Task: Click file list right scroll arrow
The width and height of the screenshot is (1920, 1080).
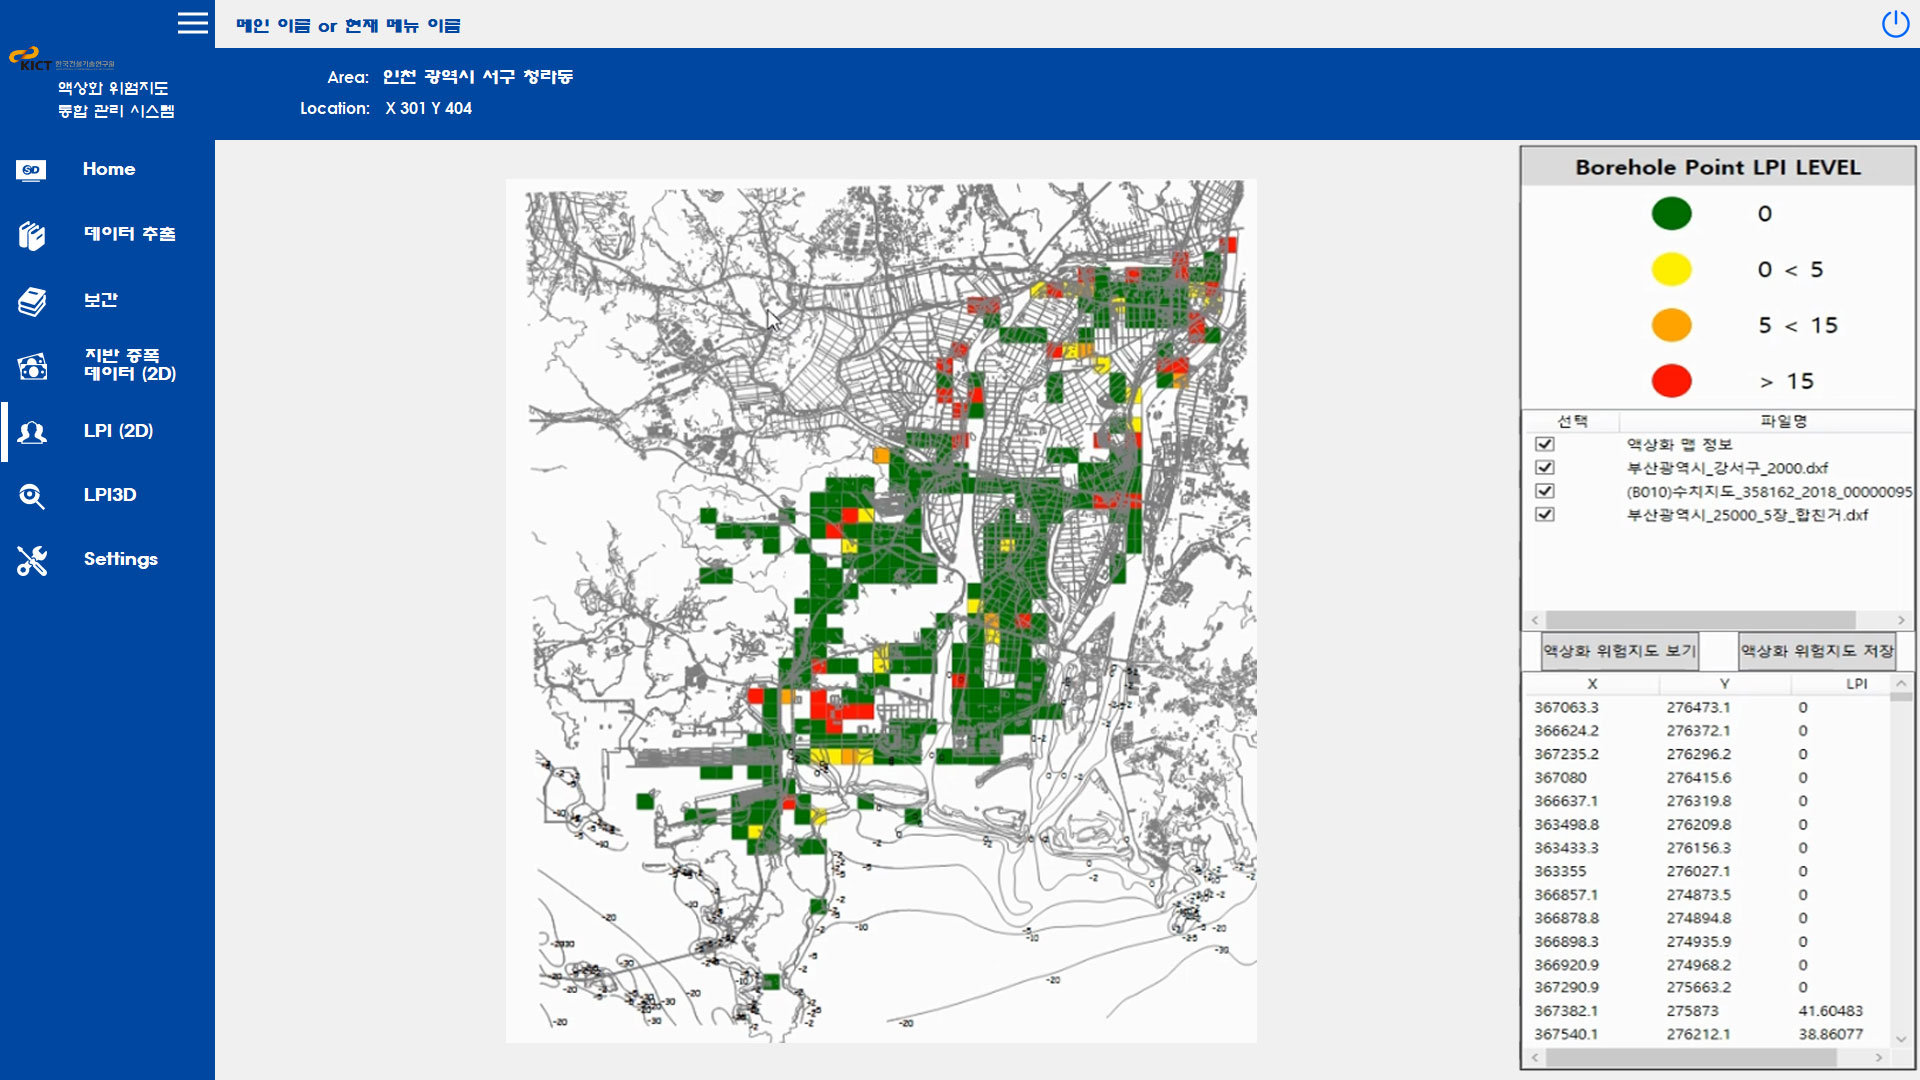Action: [x=1901, y=620]
